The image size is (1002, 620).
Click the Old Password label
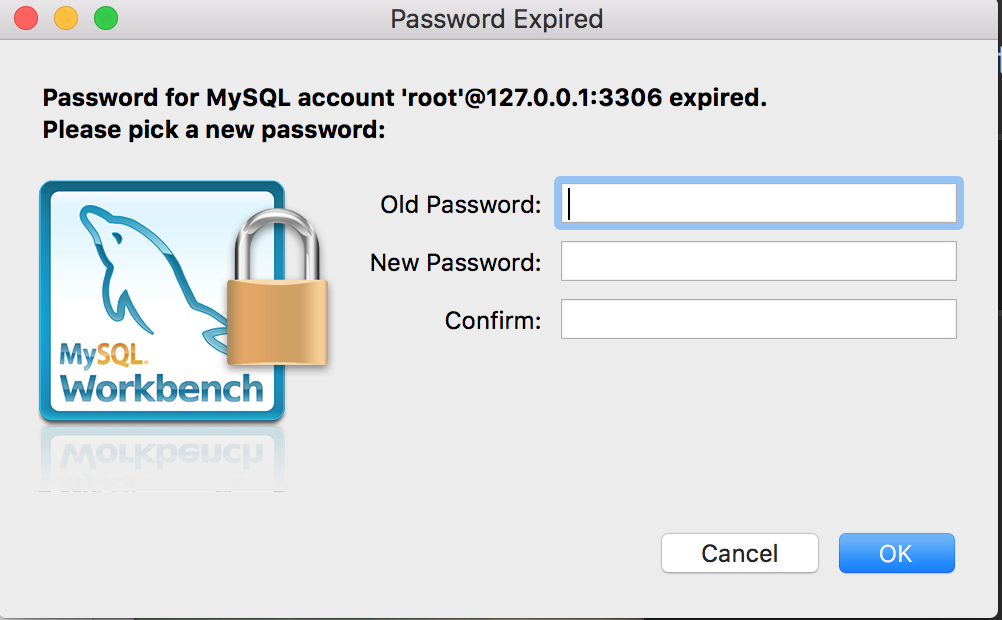pyautogui.click(x=461, y=205)
